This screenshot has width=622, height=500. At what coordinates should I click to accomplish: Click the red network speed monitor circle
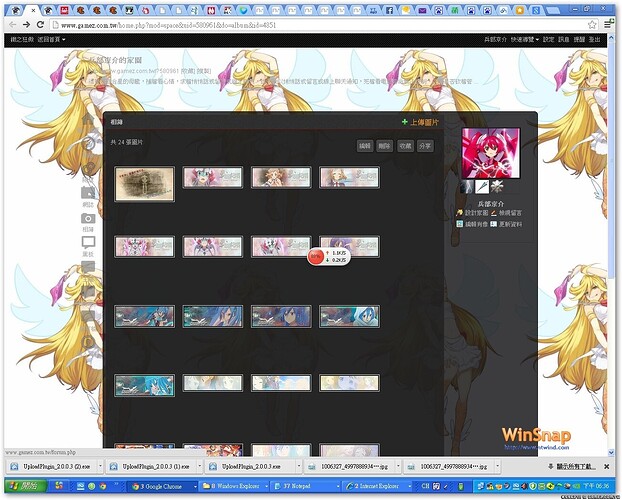[x=315, y=256]
